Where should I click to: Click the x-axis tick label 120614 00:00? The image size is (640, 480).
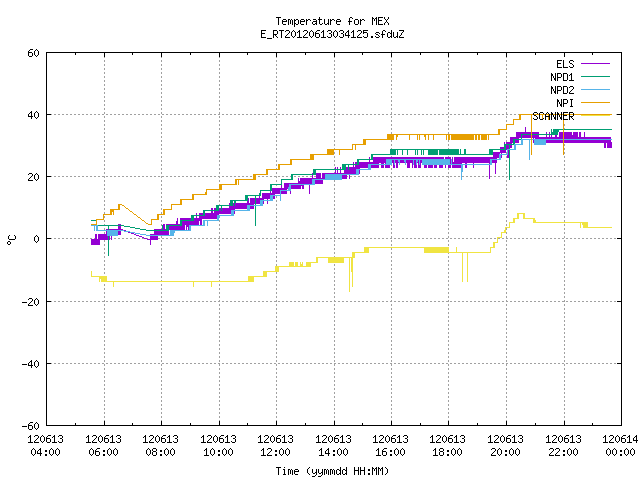click(x=620, y=446)
